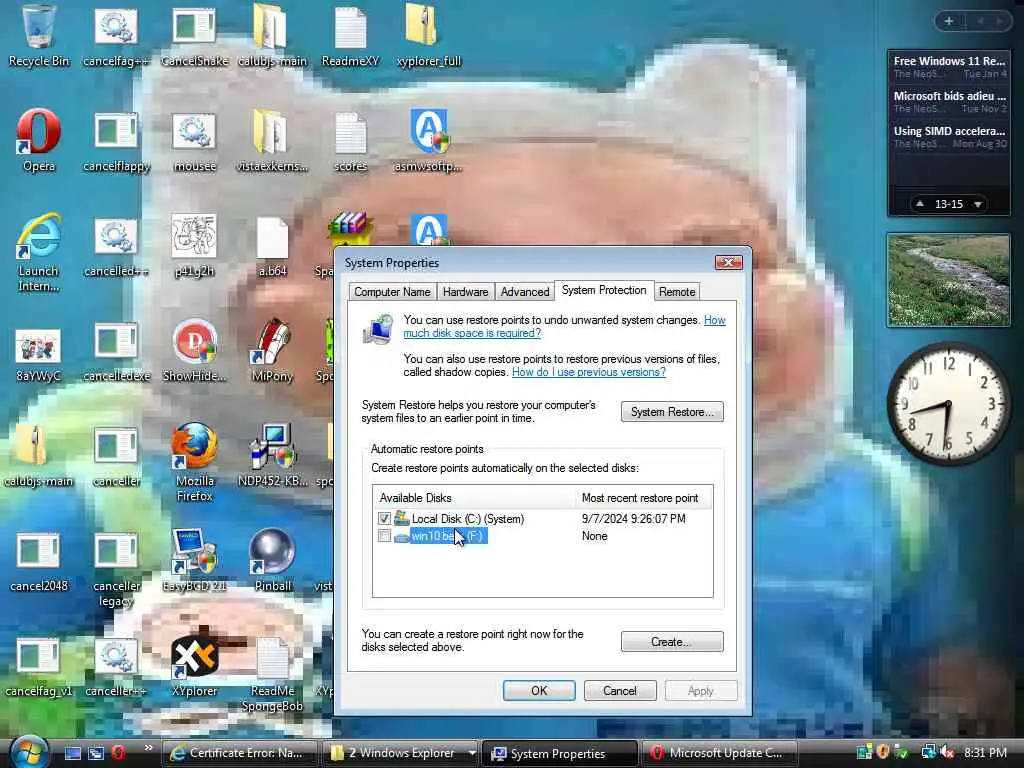The image size is (1024, 768).
Task: Click the System Restore... button
Action: pyautogui.click(x=672, y=412)
